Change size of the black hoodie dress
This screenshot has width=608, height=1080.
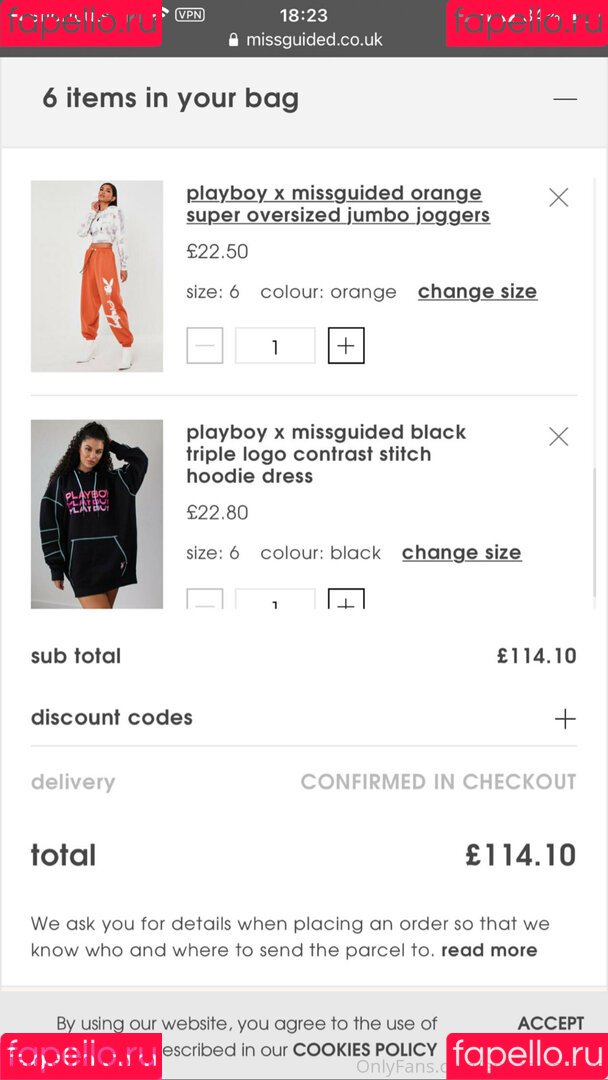[461, 552]
